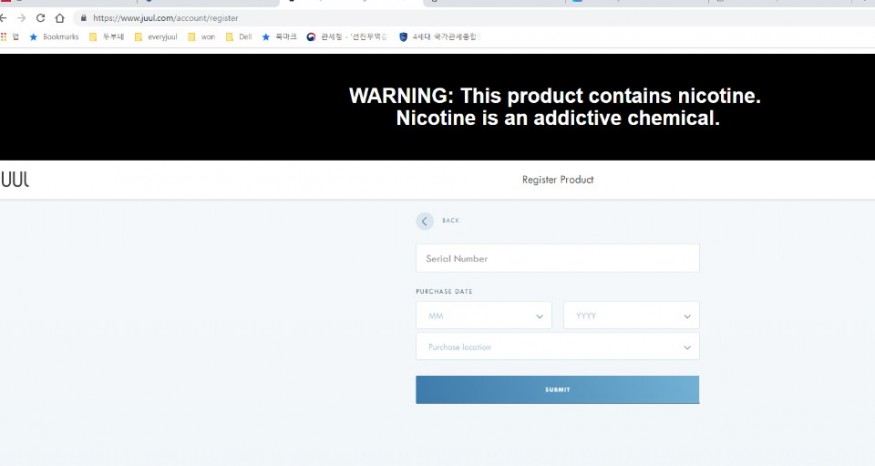Click the BACK text link
The height and width of the screenshot is (466, 875).
pyautogui.click(x=450, y=221)
